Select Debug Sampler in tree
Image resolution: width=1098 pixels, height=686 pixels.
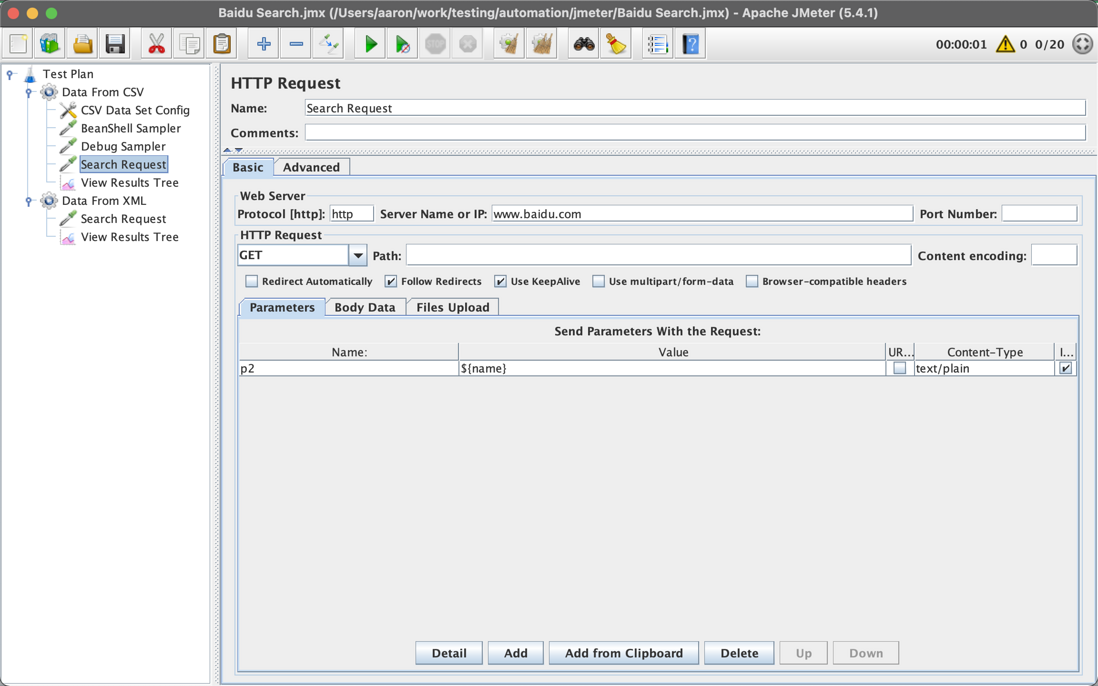click(123, 146)
